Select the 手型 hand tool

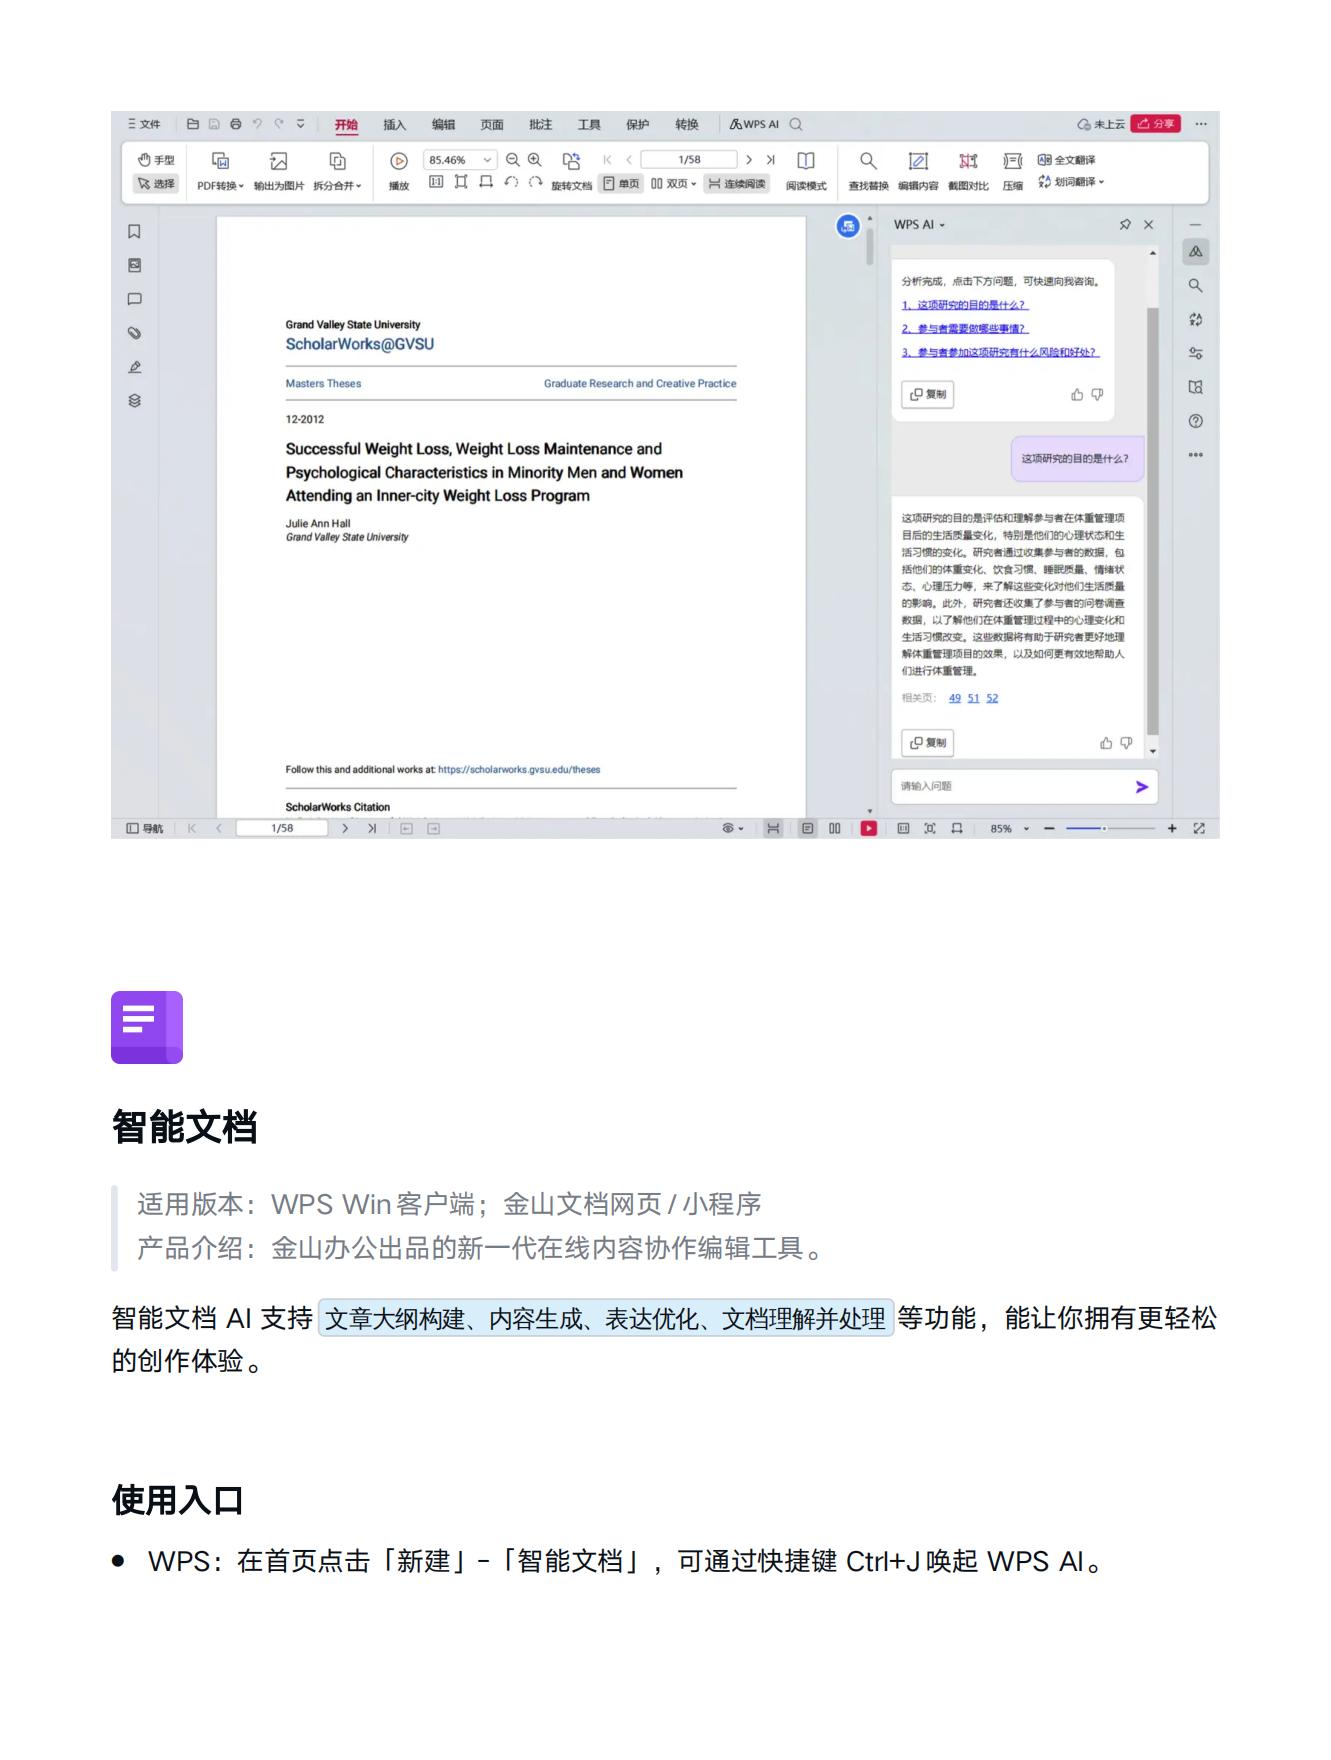[x=156, y=160]
